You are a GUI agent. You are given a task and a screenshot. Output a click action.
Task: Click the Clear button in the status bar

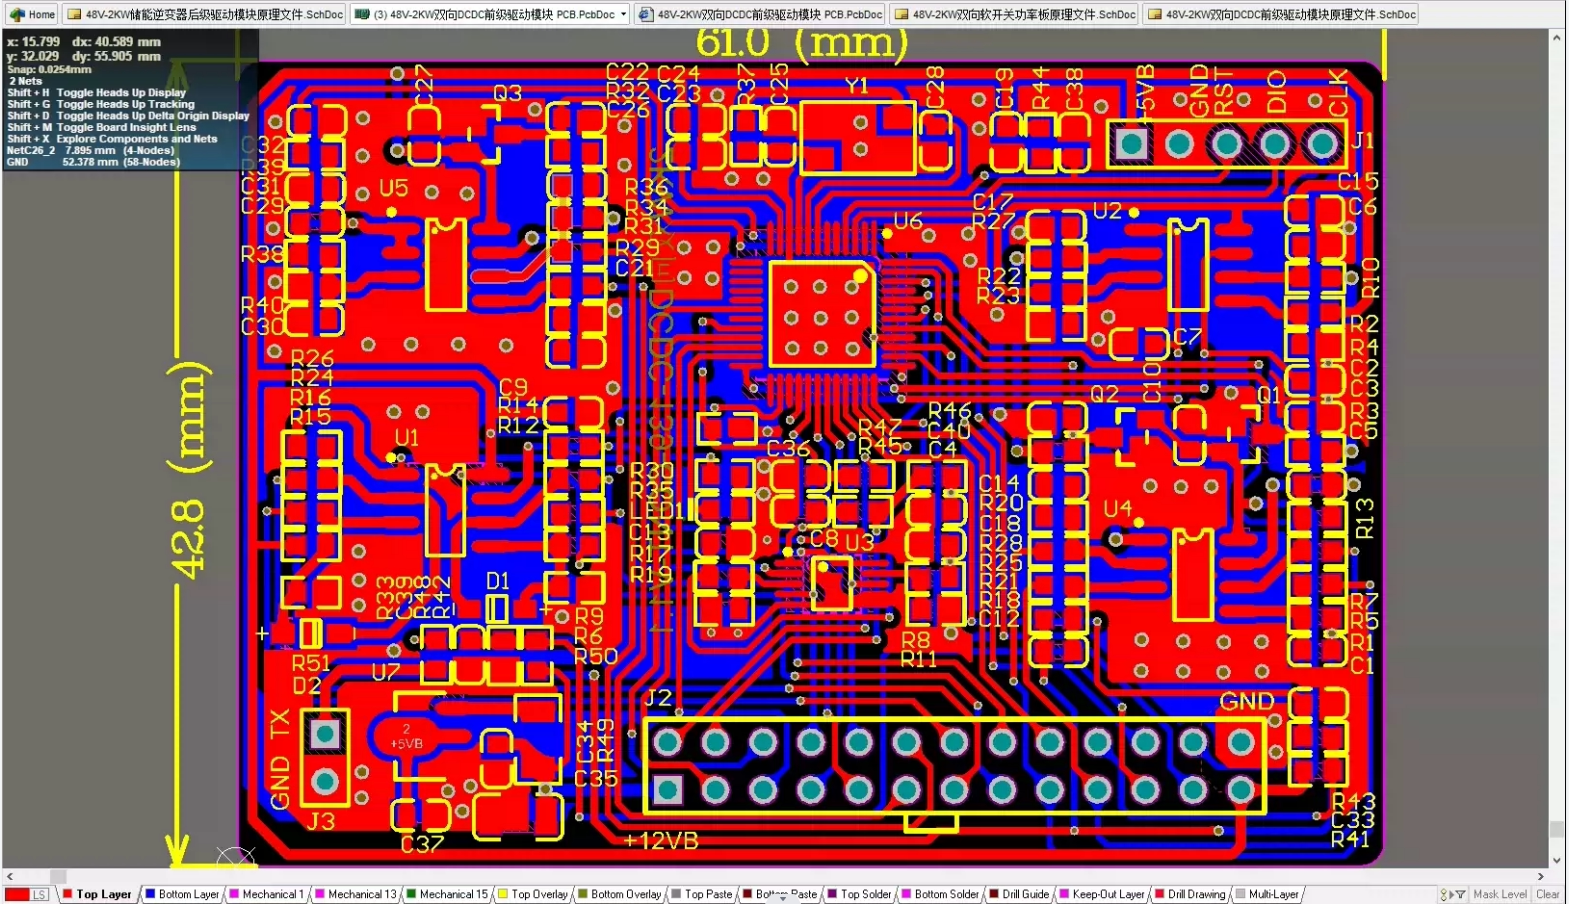(1547, 894)
